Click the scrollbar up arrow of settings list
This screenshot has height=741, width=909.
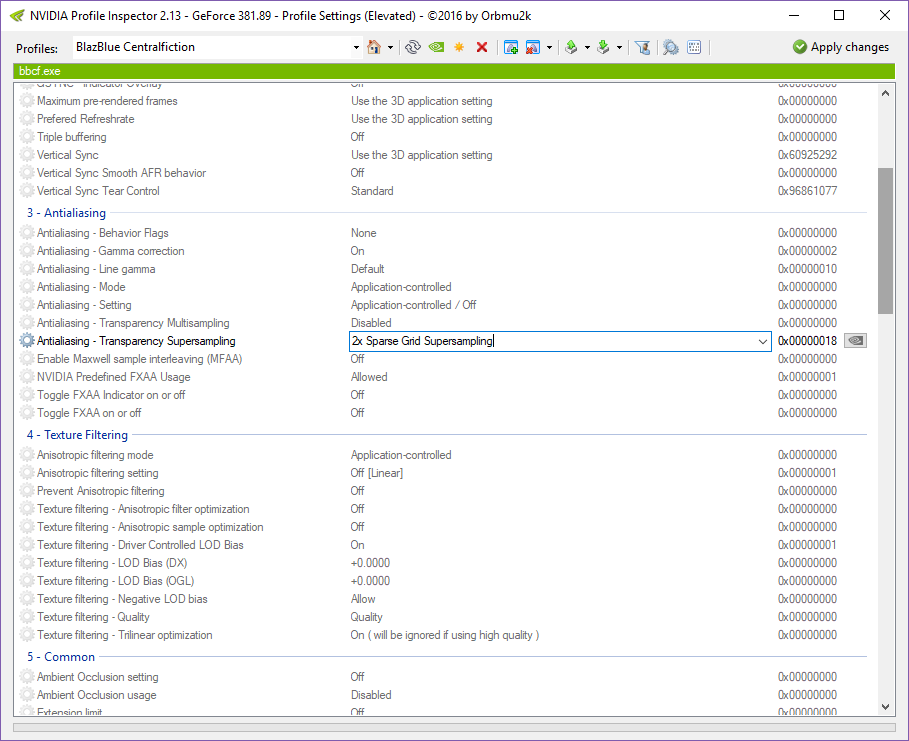(885, 93)
